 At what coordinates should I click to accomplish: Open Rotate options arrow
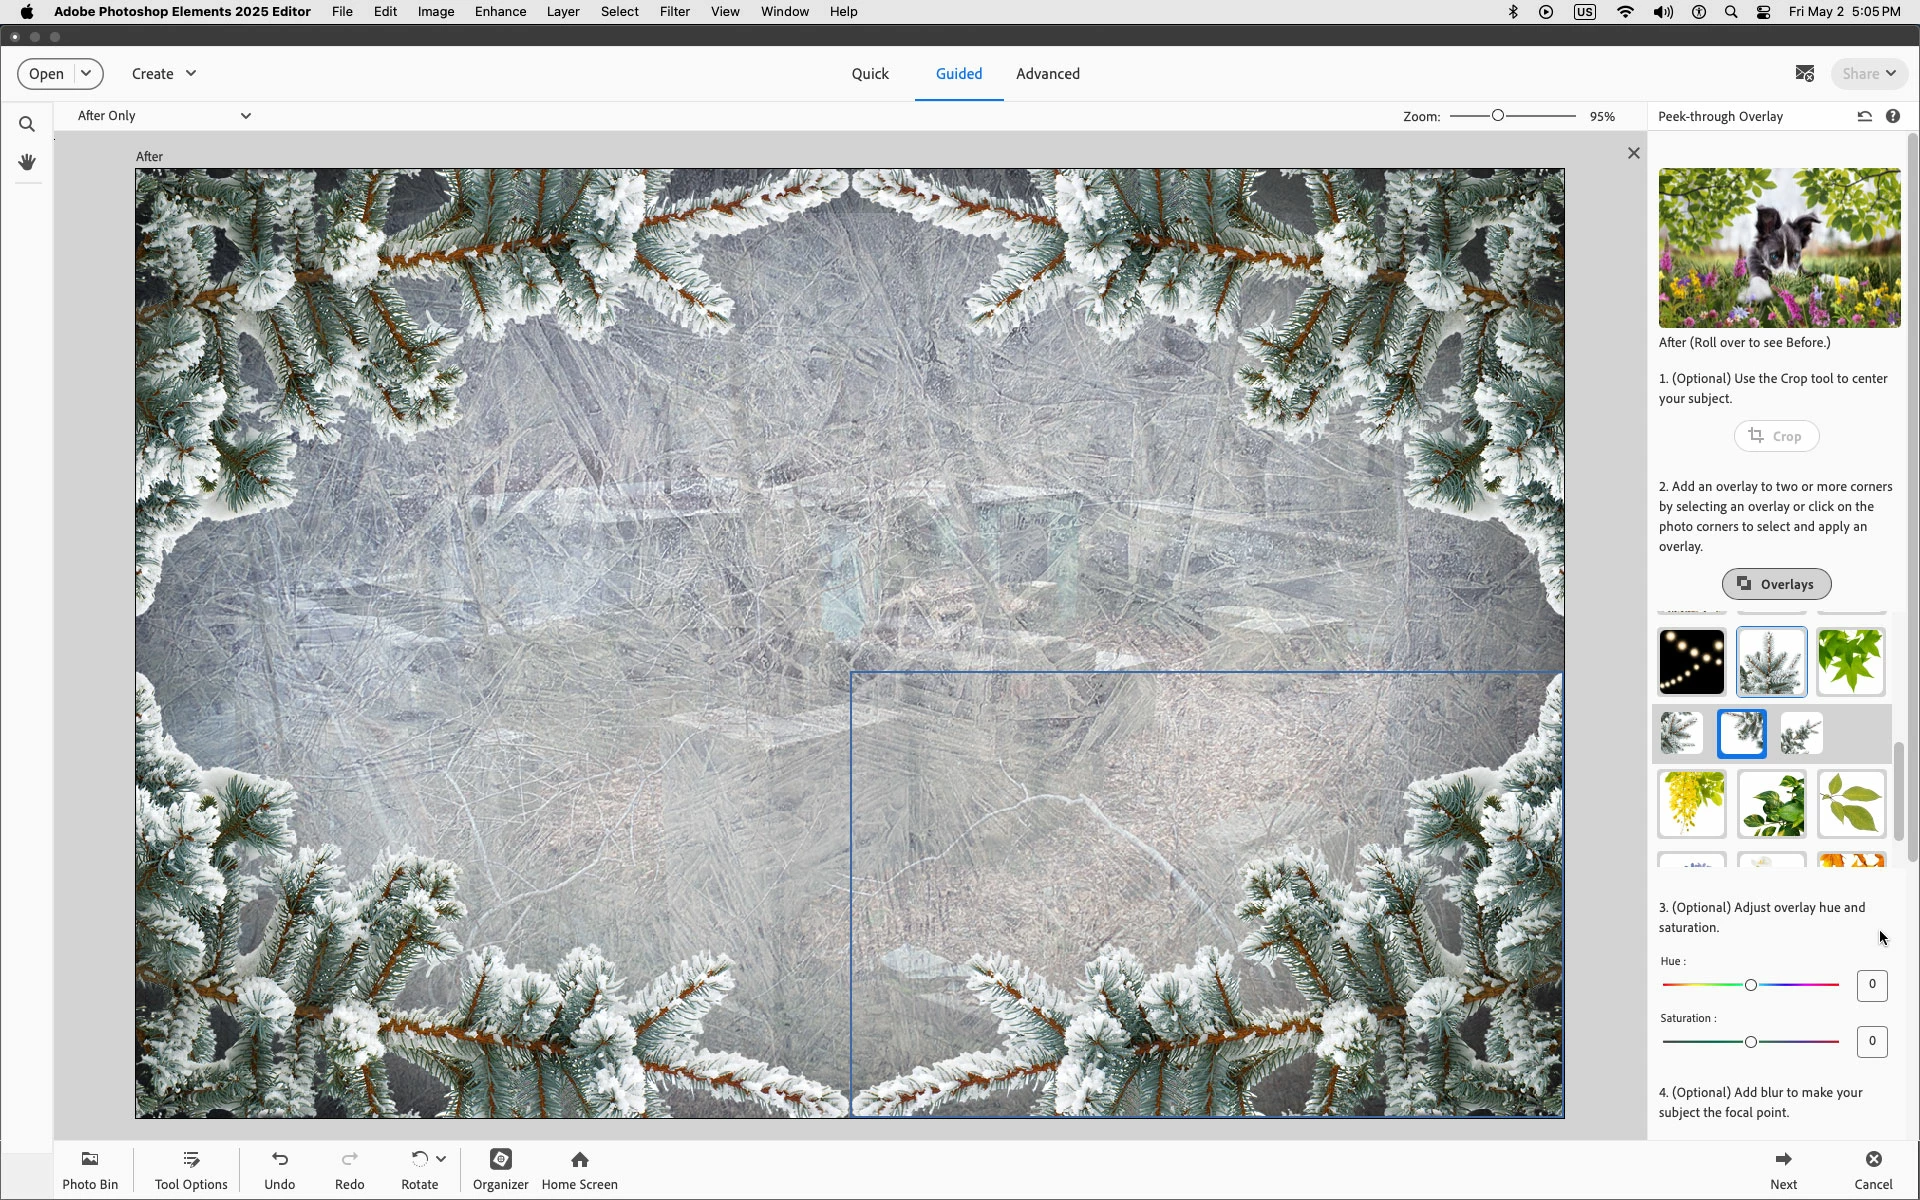pyautogui.click(x=441, y=1159)
